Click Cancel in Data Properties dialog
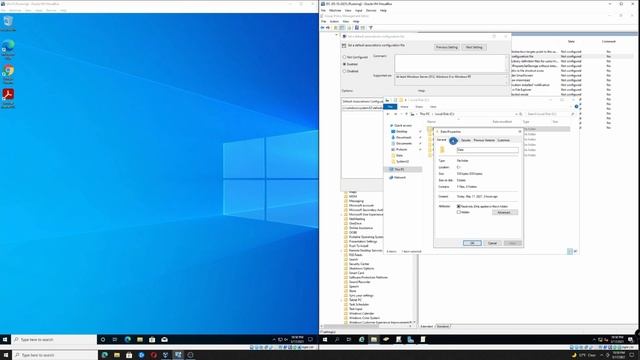 (492, 243)
